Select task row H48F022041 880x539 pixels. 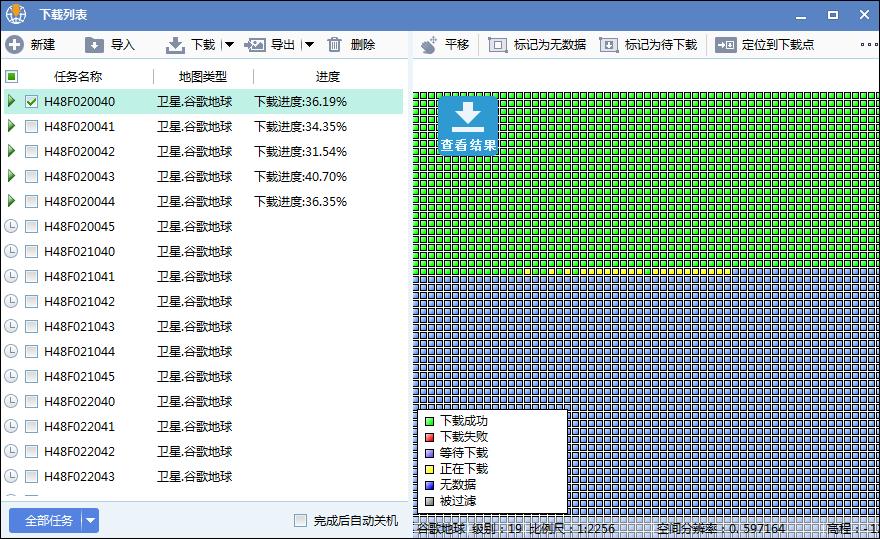tap(203, 426)
